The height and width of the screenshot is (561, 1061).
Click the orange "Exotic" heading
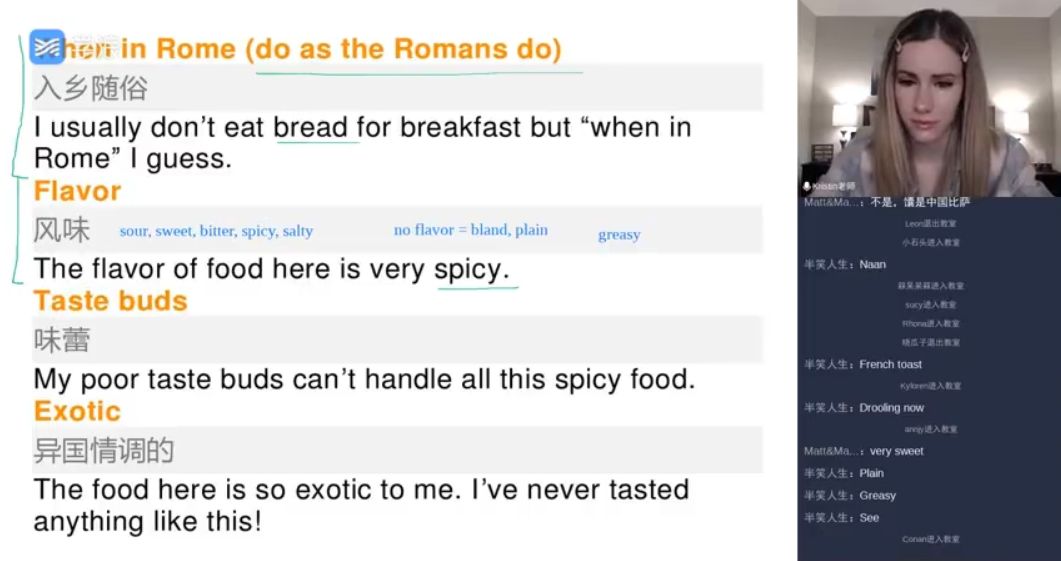pos(77,411)
